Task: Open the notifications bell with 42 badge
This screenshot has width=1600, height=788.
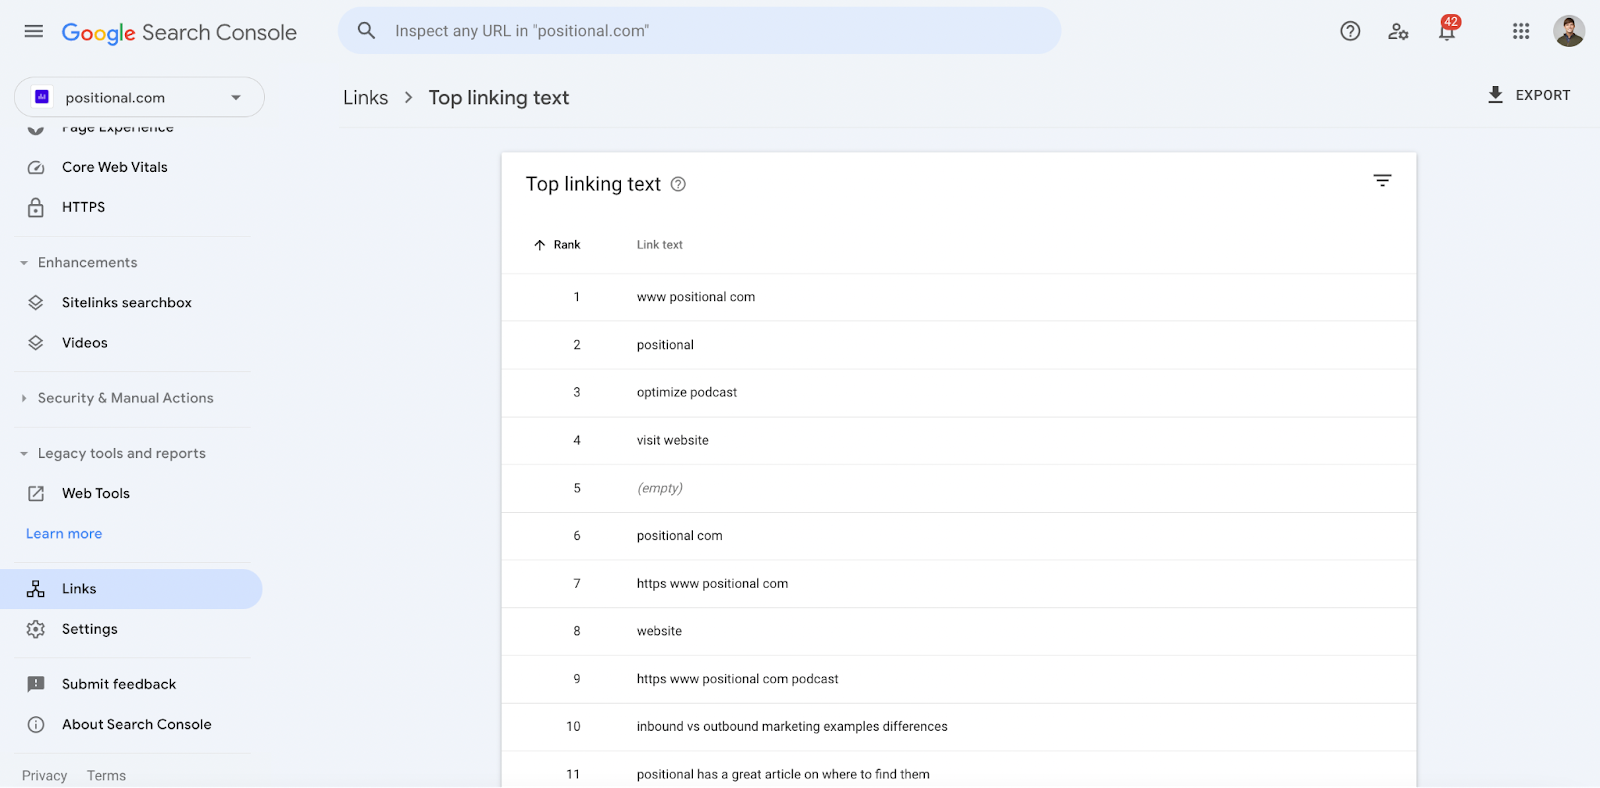Action: [x=1448, y=29]
